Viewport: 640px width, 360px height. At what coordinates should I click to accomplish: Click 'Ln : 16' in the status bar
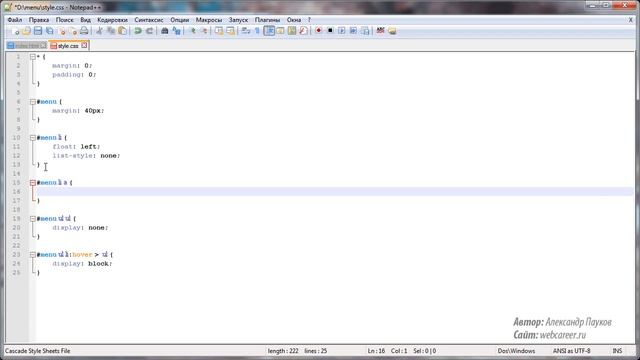(x=376, y=351)
